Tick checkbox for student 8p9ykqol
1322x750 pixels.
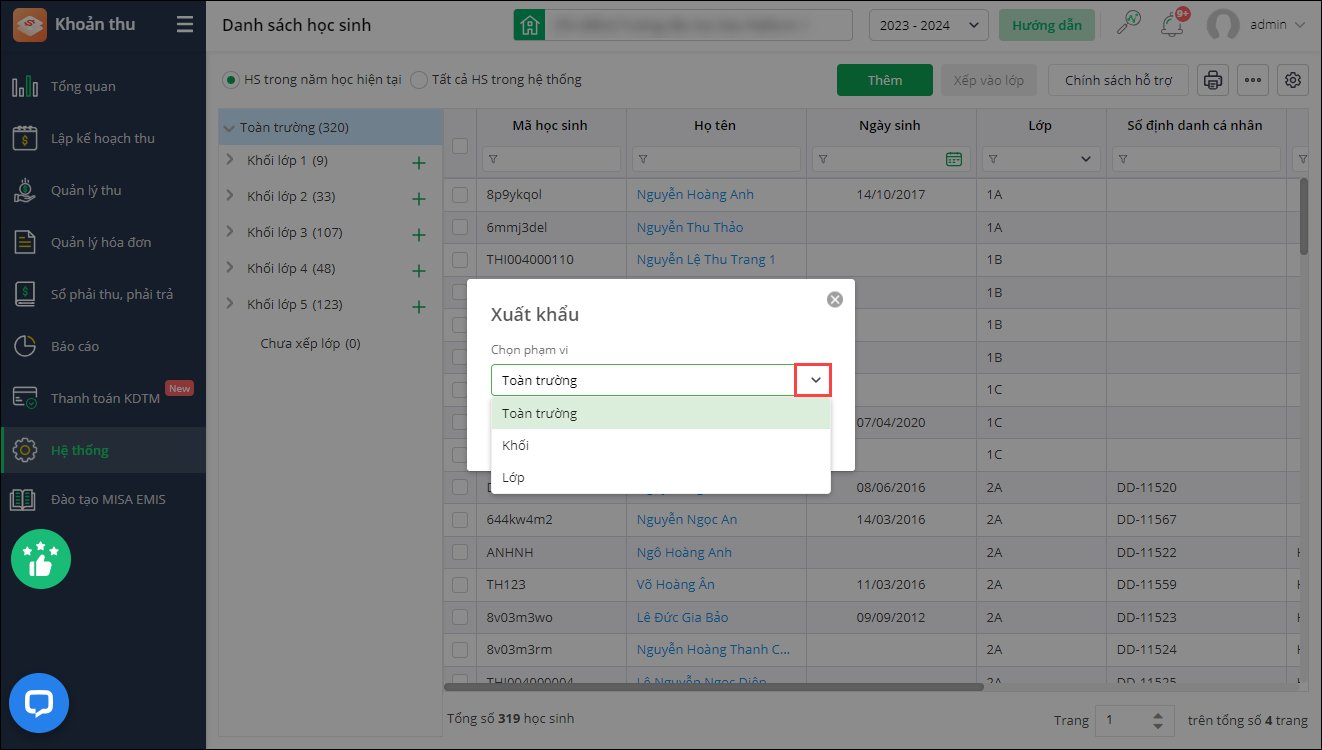pyautogui.click(x=460, y=195)
